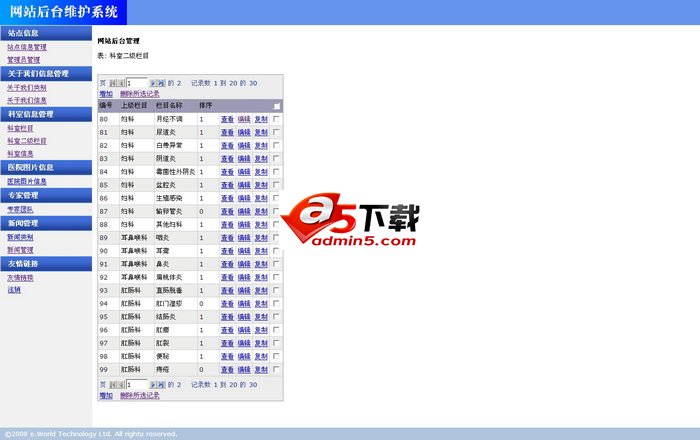Open the 科室栏目 sidebar link
Screen dimensions: 700x440
(x=20, y=128)
